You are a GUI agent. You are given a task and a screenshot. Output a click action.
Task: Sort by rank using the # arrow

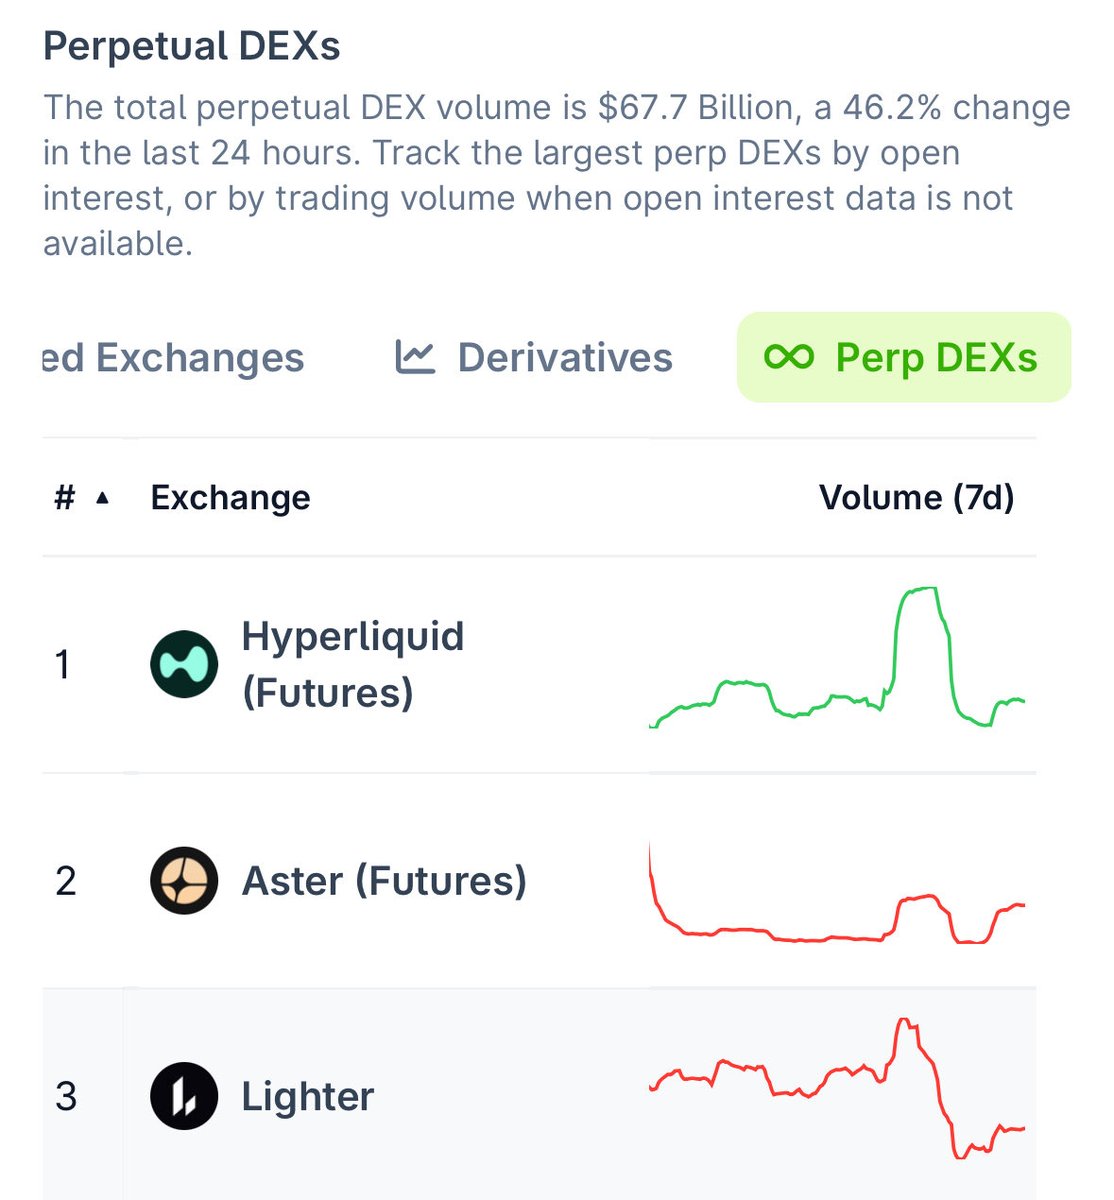coord(102,498)
